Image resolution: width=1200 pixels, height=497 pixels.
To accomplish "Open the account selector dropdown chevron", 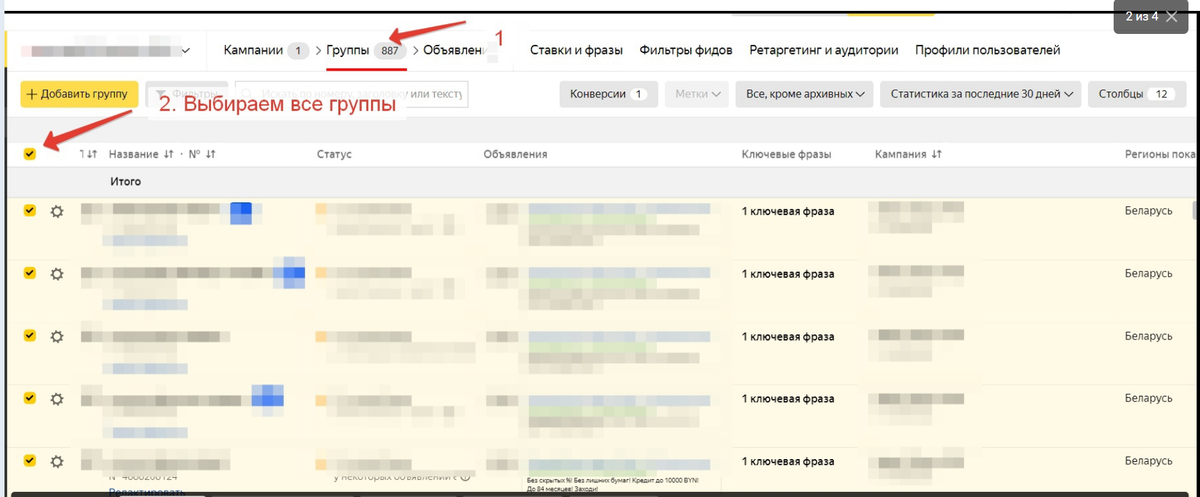I will [186, 50].
